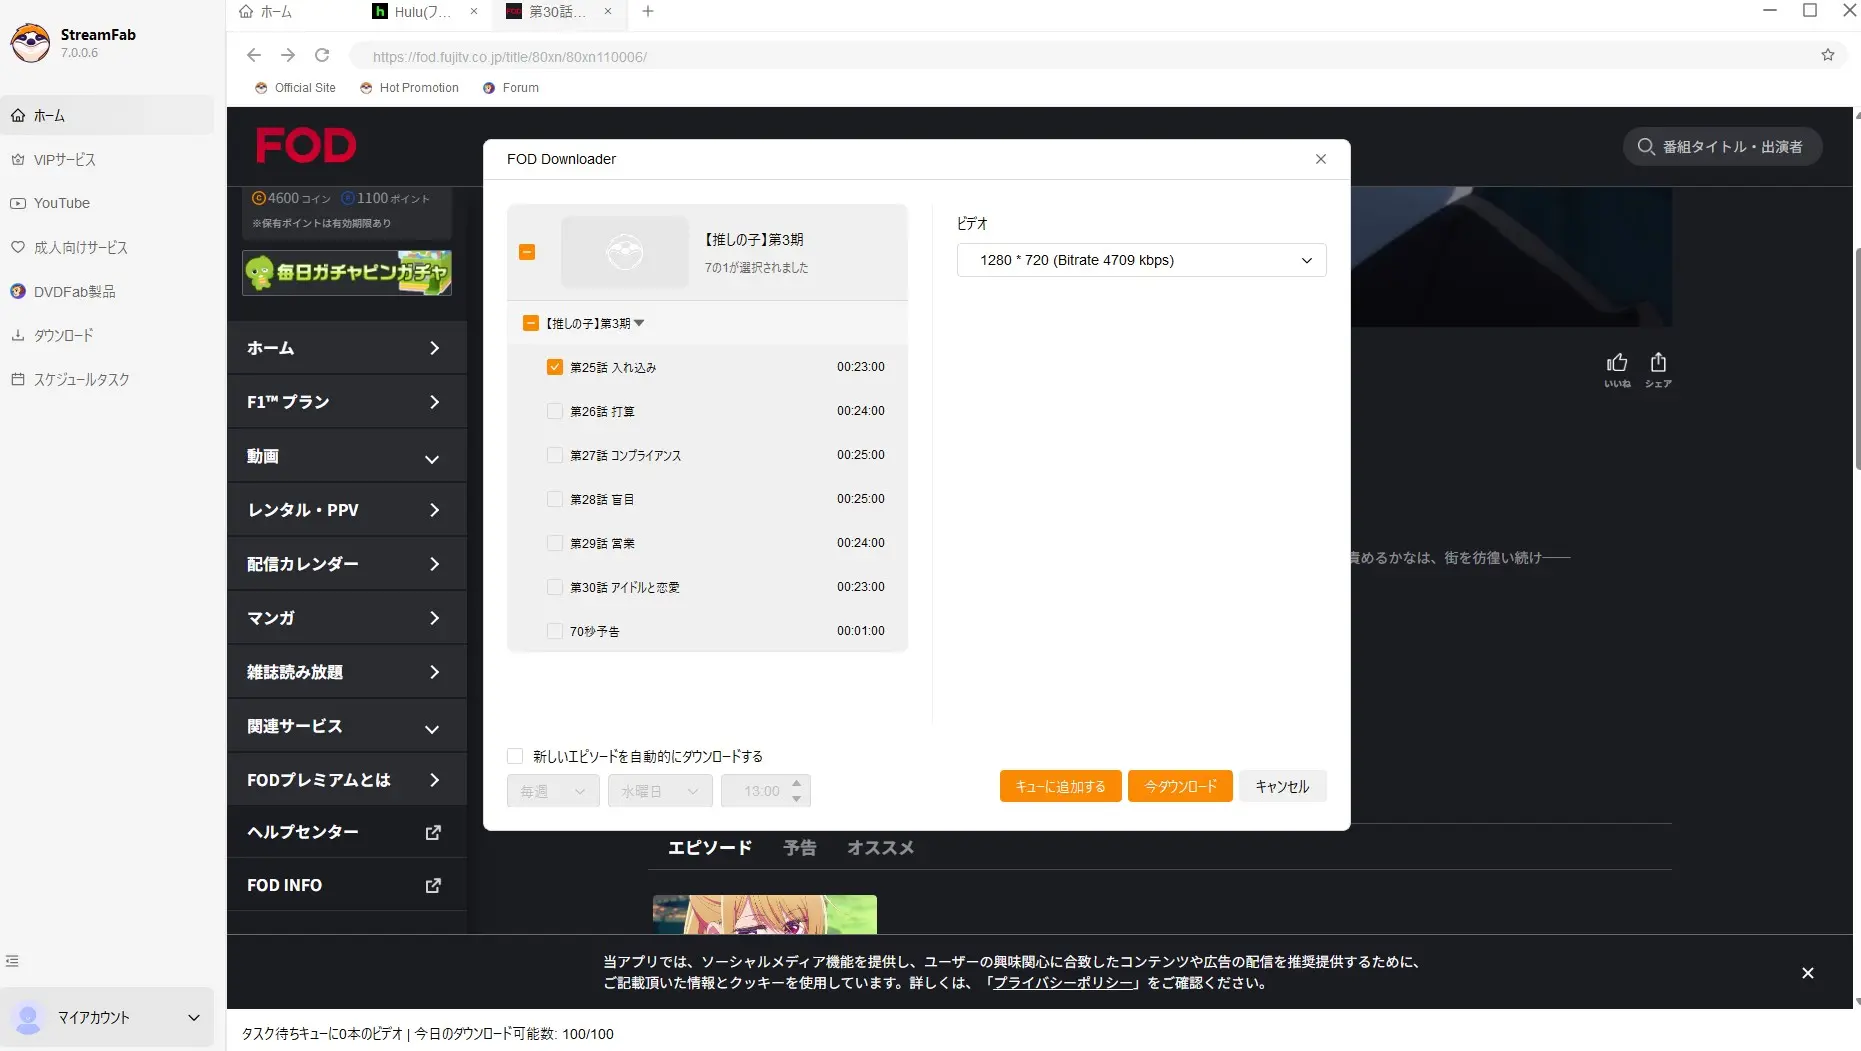Close the Hulu tab
The image size is (1861, 1051).
tap(474, 11)
